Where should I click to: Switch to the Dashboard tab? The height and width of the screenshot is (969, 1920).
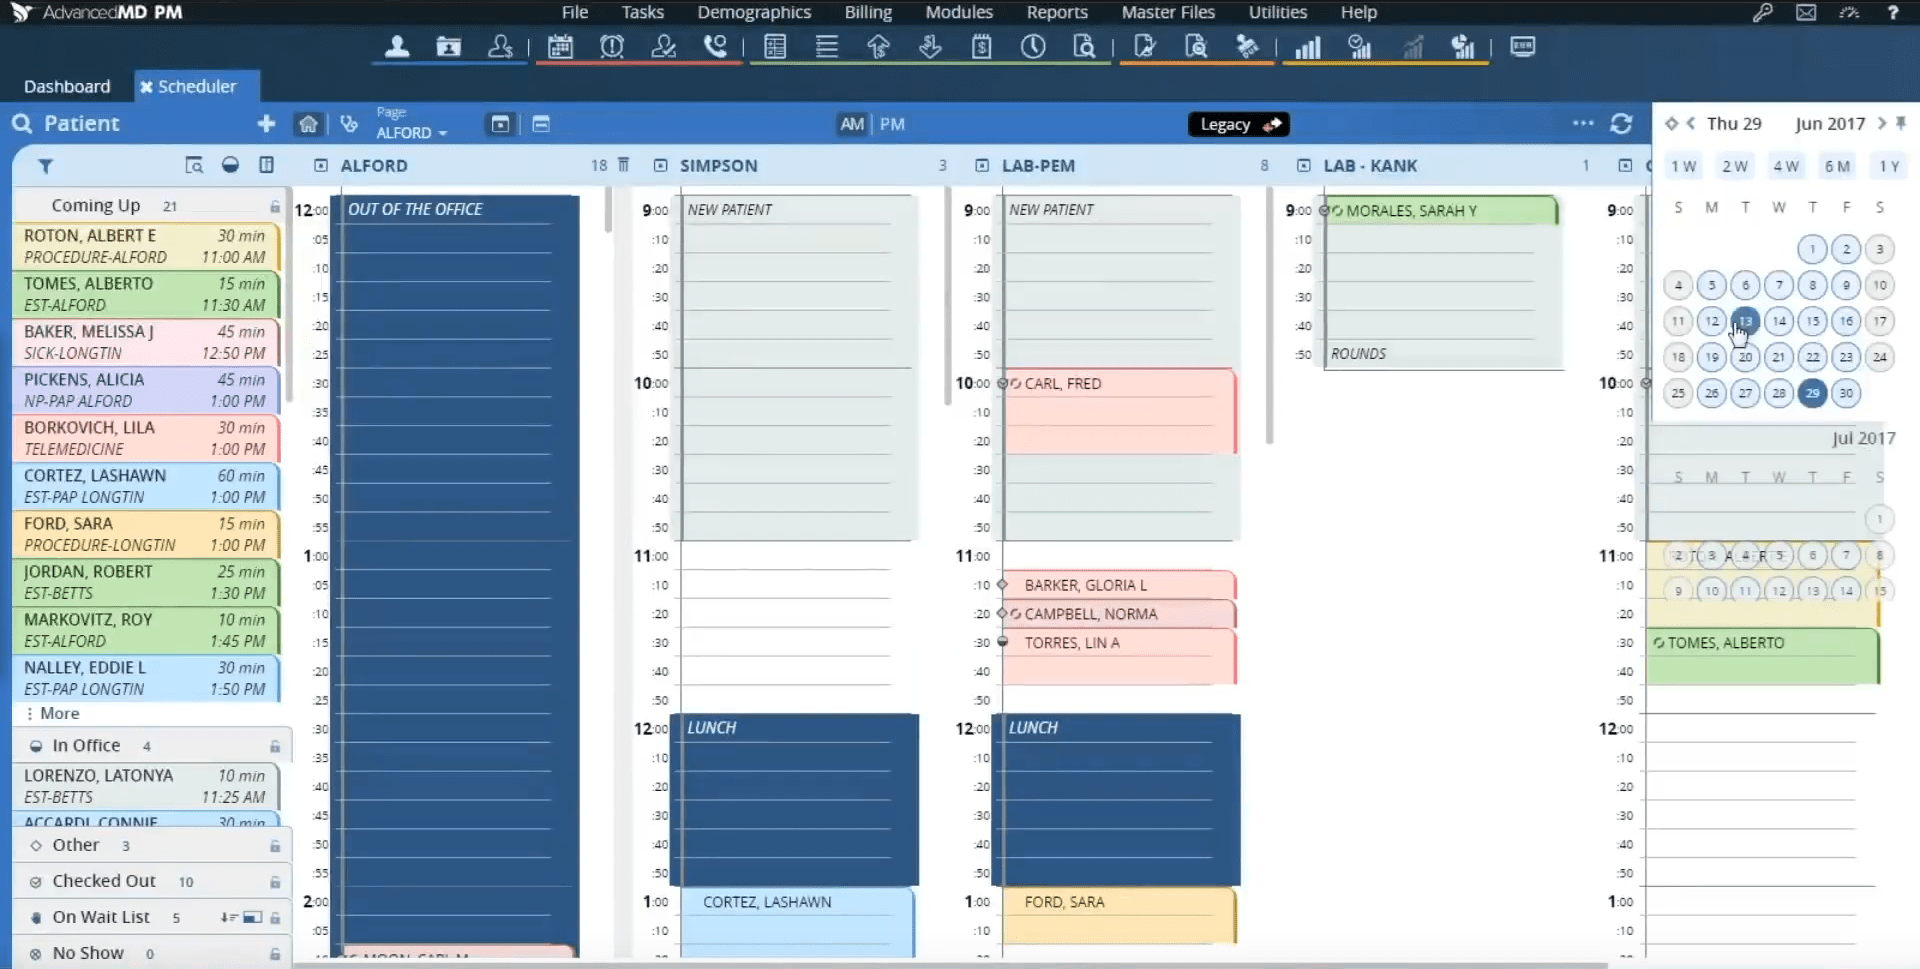click(66, 86)
